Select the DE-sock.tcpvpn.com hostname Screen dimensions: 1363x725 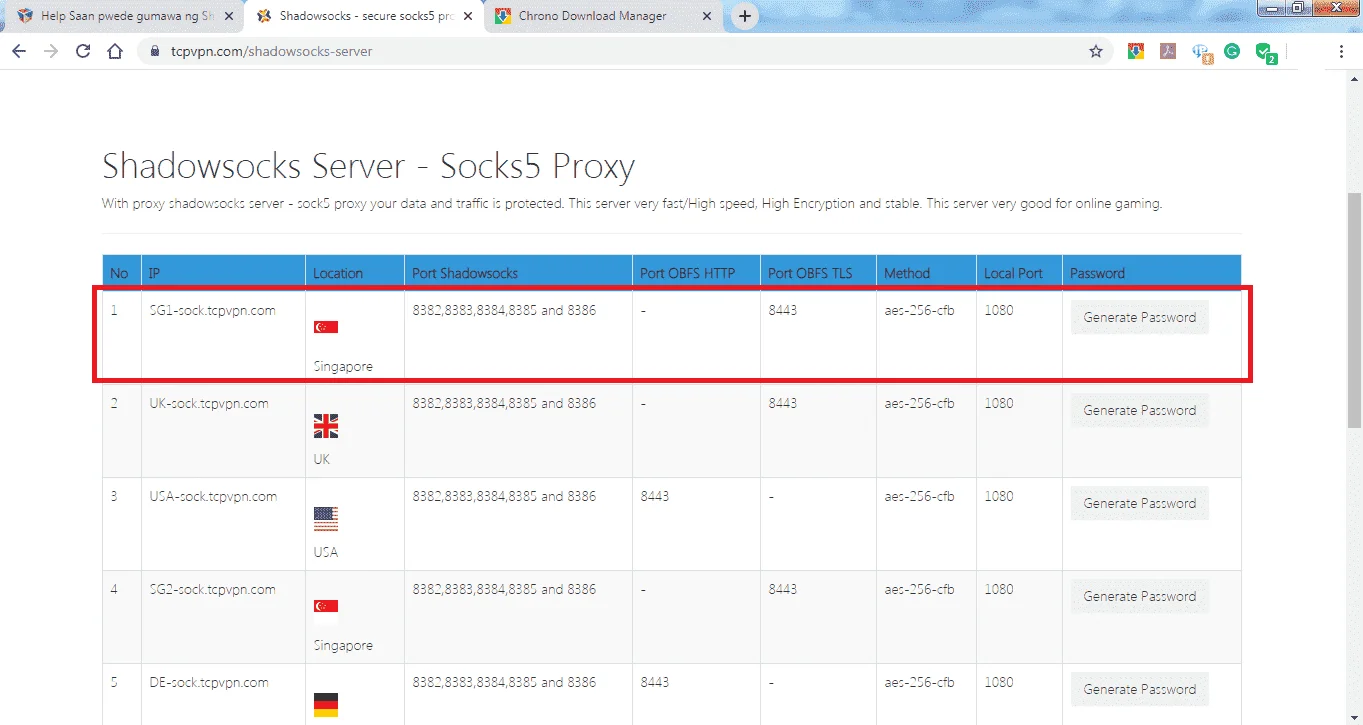click(x=209, y=682)
